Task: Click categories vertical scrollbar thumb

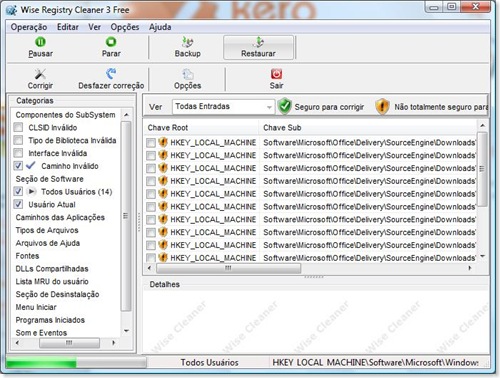Action: (126, 216)
